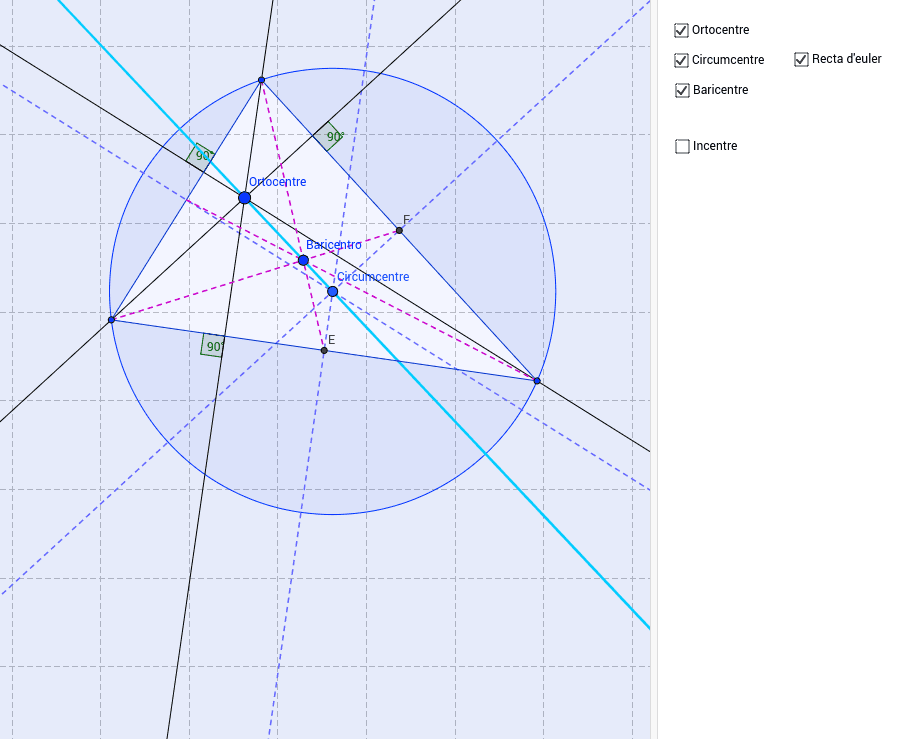Screen dimensions: 897x741
Task: Click the Circumcentre label in the diagram
Action: pyautogui.click(x=373, y=277)
